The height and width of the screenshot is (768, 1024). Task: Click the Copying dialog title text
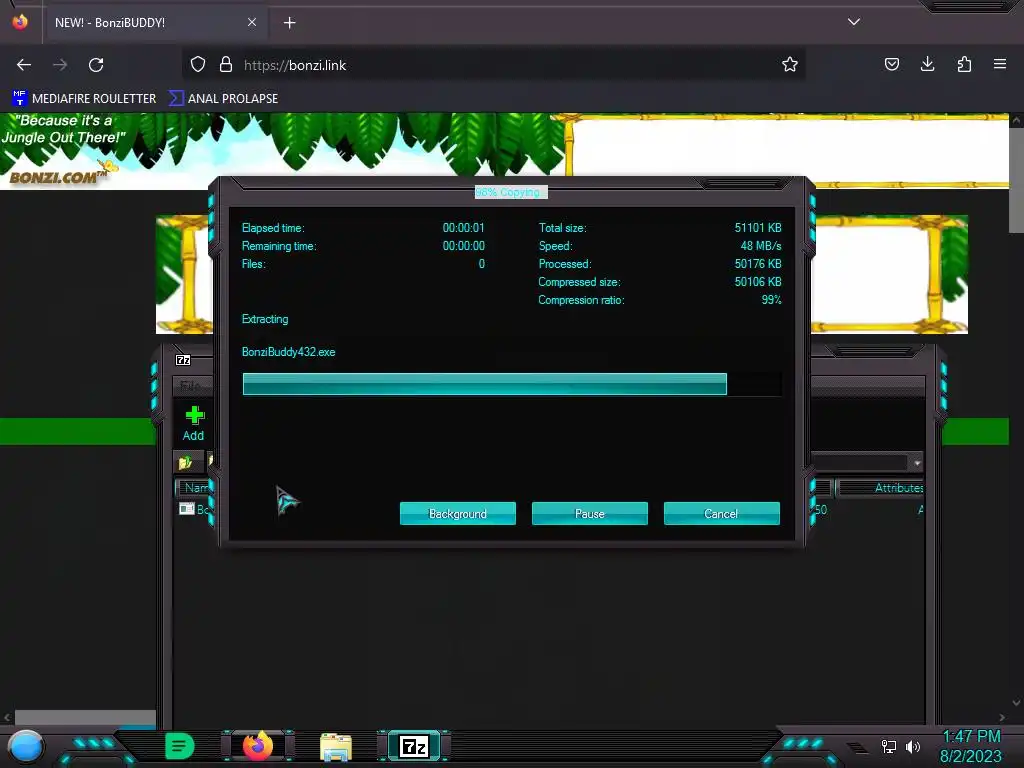click(x=511, y=192)
